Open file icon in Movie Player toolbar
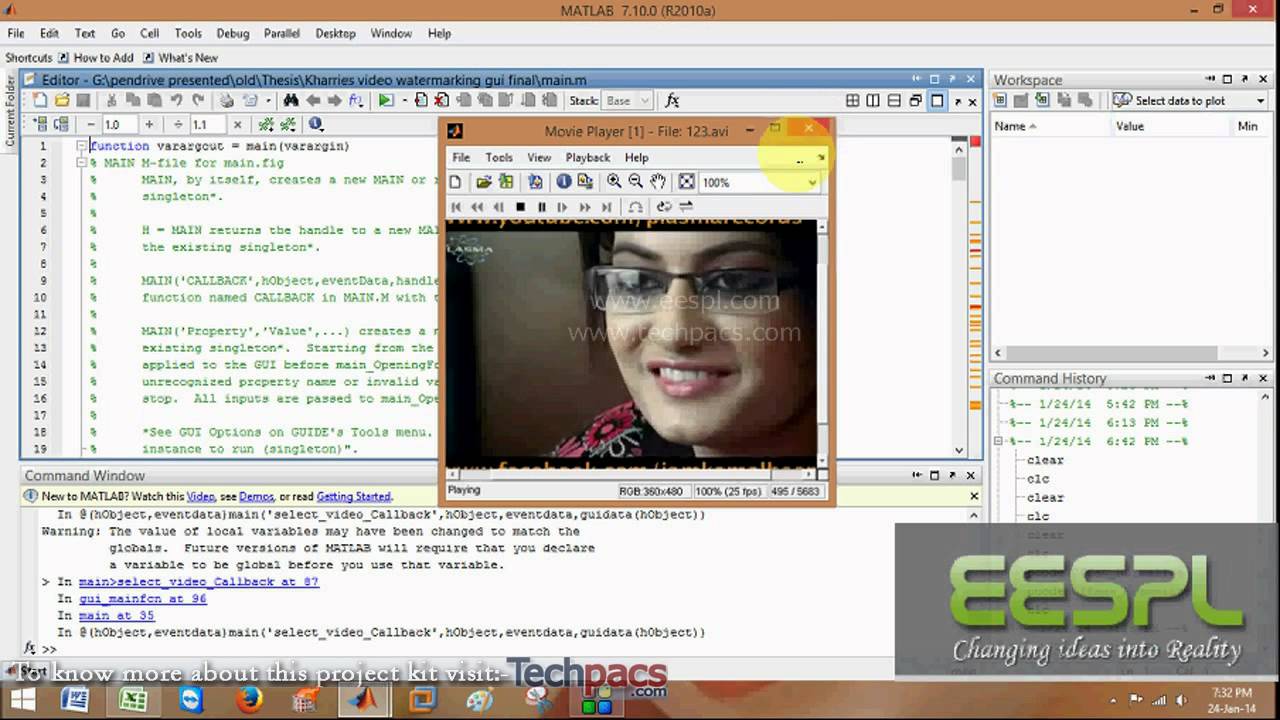Image resolution: width=1280 pixels, height=720 pixels. (484, 182)
